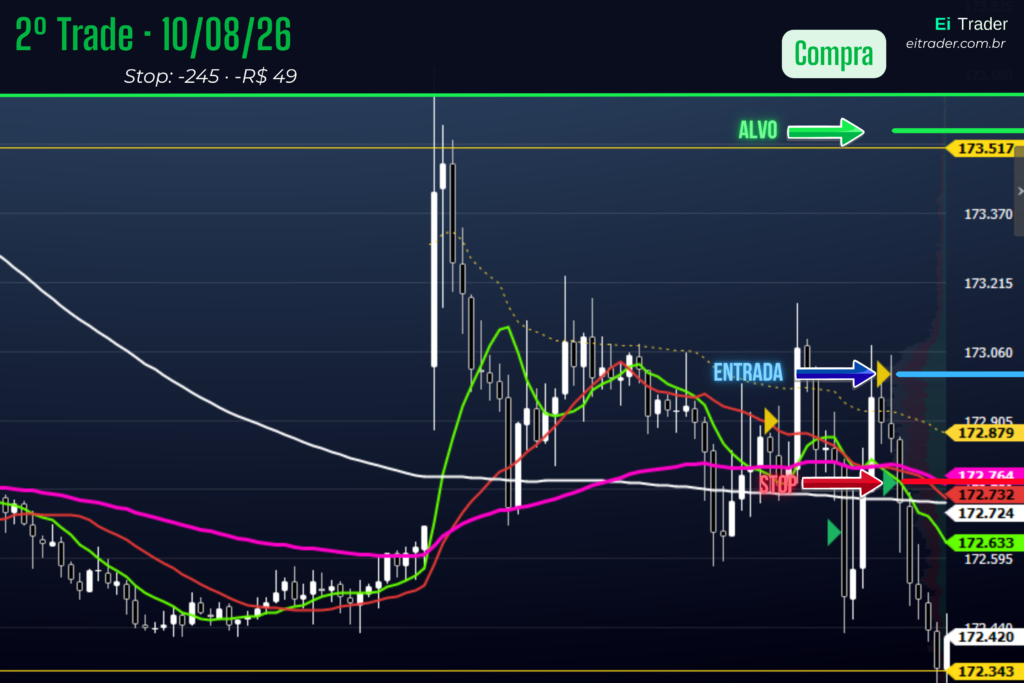
Task: Expand the side panel chevron on the right edge
Action: [x=1019, y=191]
